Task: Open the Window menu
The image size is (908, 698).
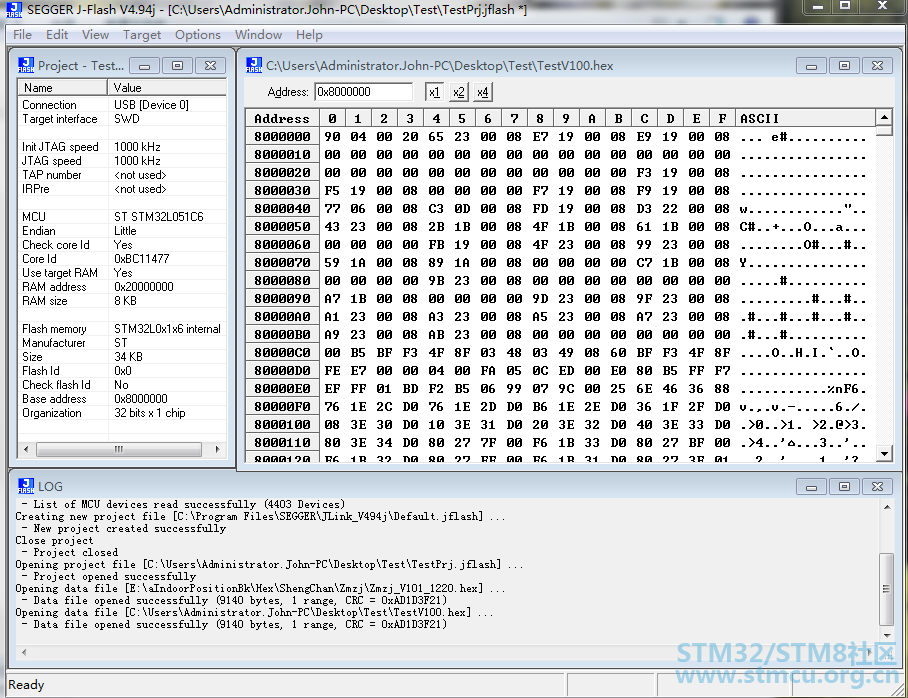Action: [x=258, y=35]
